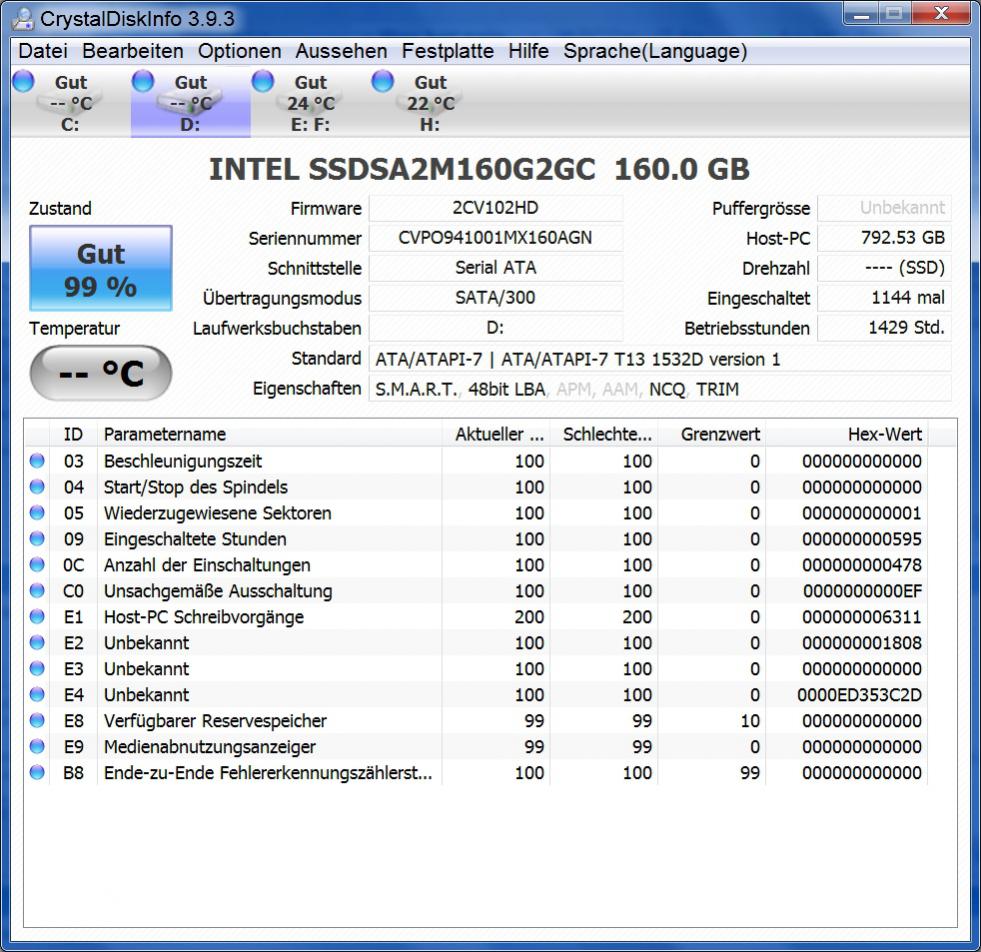Click hex value 000000006311

tap(862, 617)
